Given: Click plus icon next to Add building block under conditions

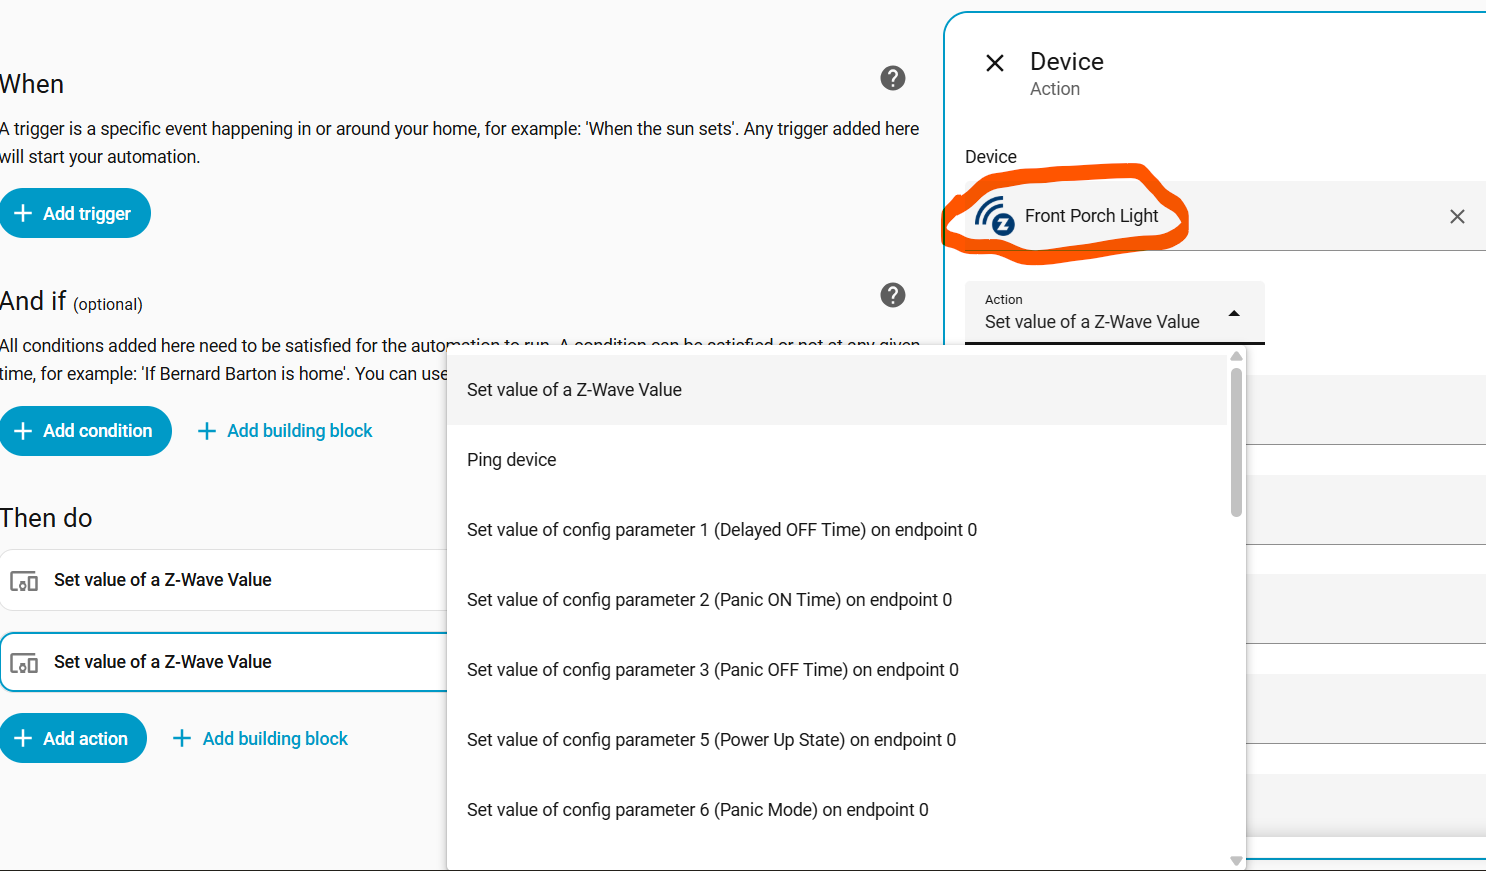Looking at the screenshot, I should (207, 431).
